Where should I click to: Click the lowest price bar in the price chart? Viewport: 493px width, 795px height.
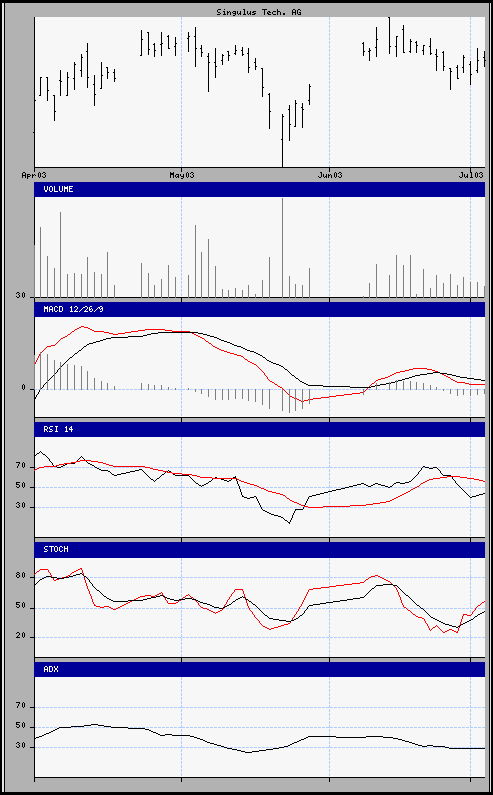pyautogui.click(x=282, y=140)
